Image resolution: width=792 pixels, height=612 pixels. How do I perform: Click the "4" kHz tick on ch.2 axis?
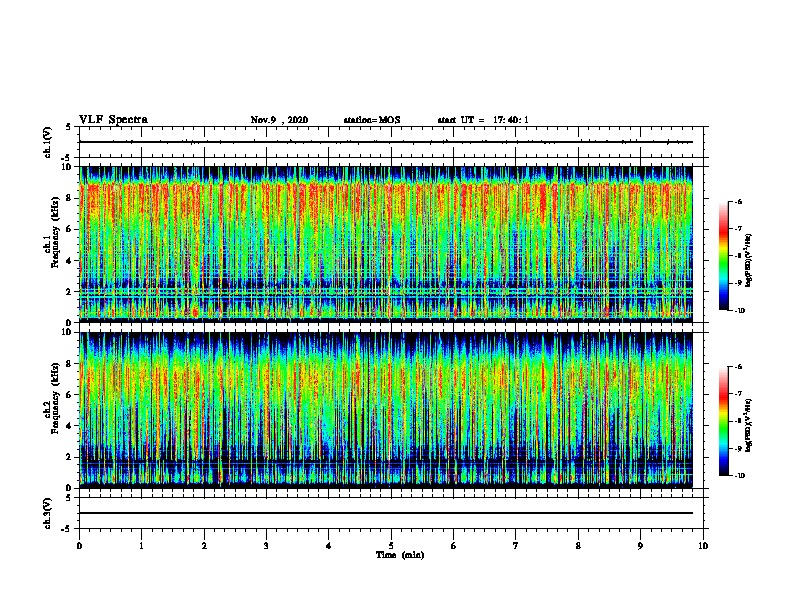pos(70,426)
